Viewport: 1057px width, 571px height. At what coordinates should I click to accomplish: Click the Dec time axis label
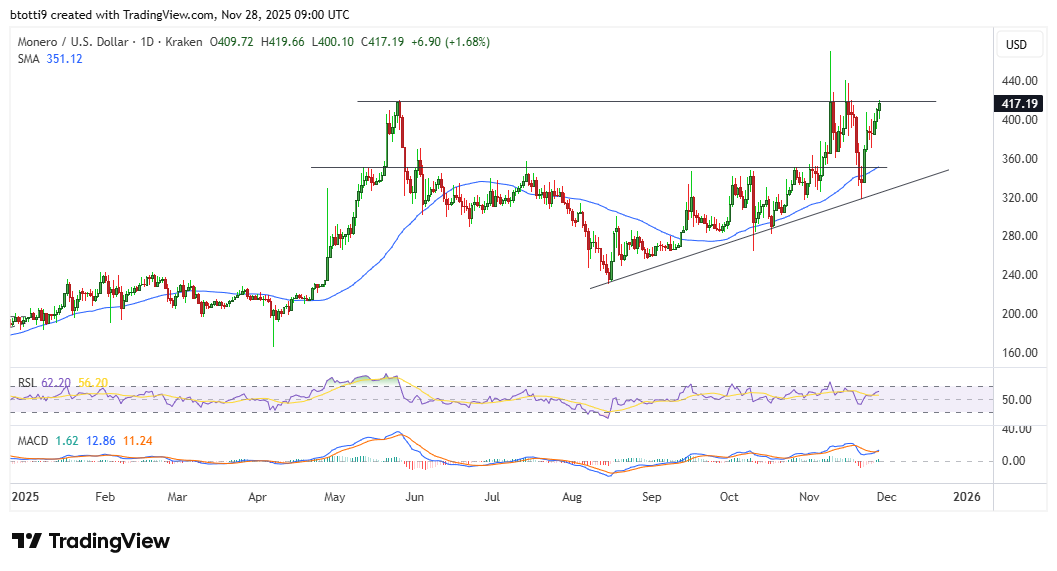[886, 497]
